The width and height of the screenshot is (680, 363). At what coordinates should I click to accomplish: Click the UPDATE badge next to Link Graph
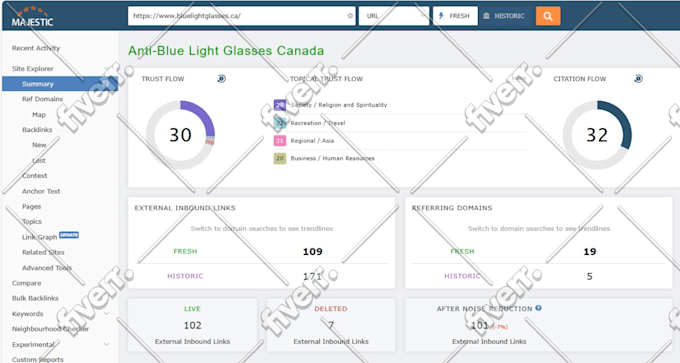69,235
